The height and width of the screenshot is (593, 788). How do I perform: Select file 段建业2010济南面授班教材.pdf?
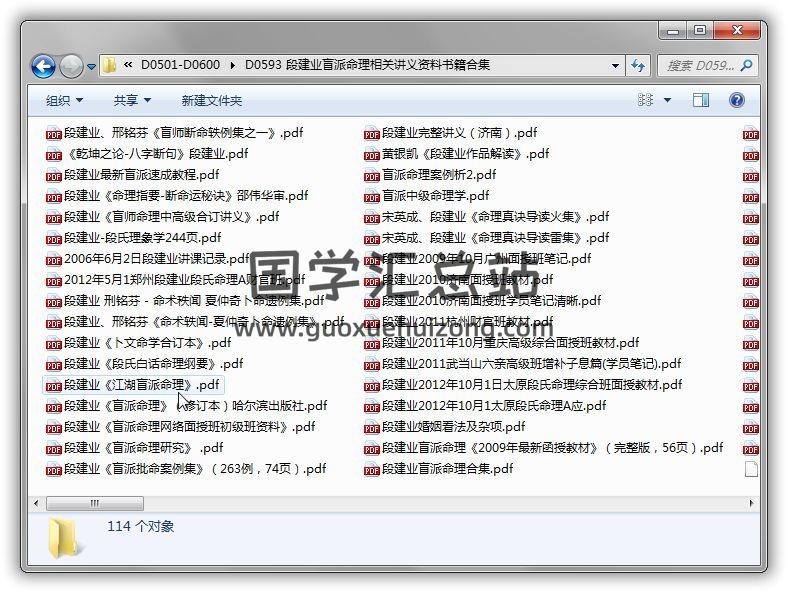458,280
